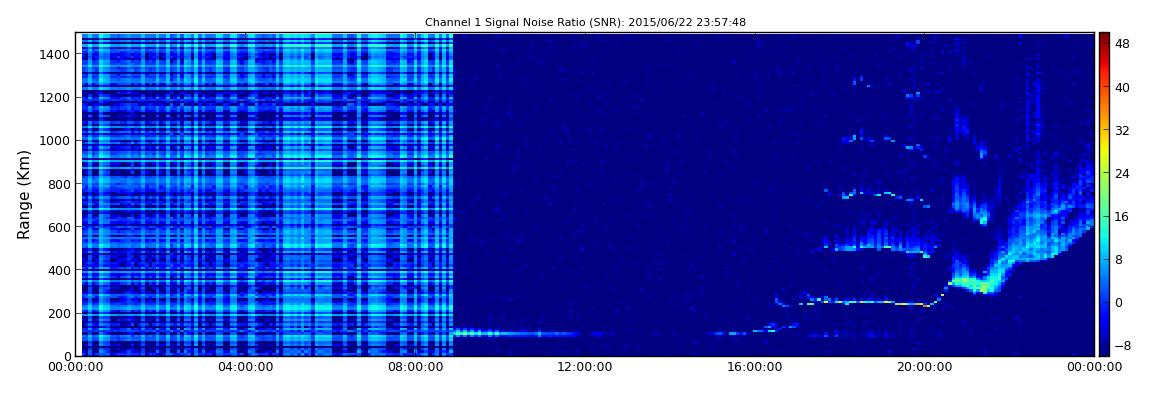1150x407 pixels.
Task: Click the 20:00:00 time axis tick label
Action: 924,367
